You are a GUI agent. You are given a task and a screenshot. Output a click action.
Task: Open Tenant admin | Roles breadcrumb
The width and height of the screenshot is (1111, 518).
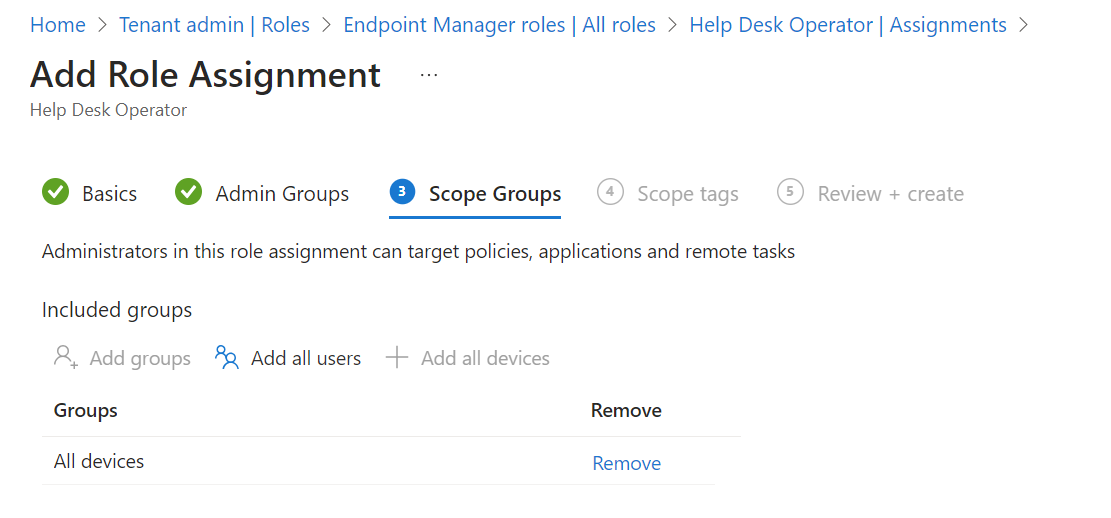click(x=214, y=25)
